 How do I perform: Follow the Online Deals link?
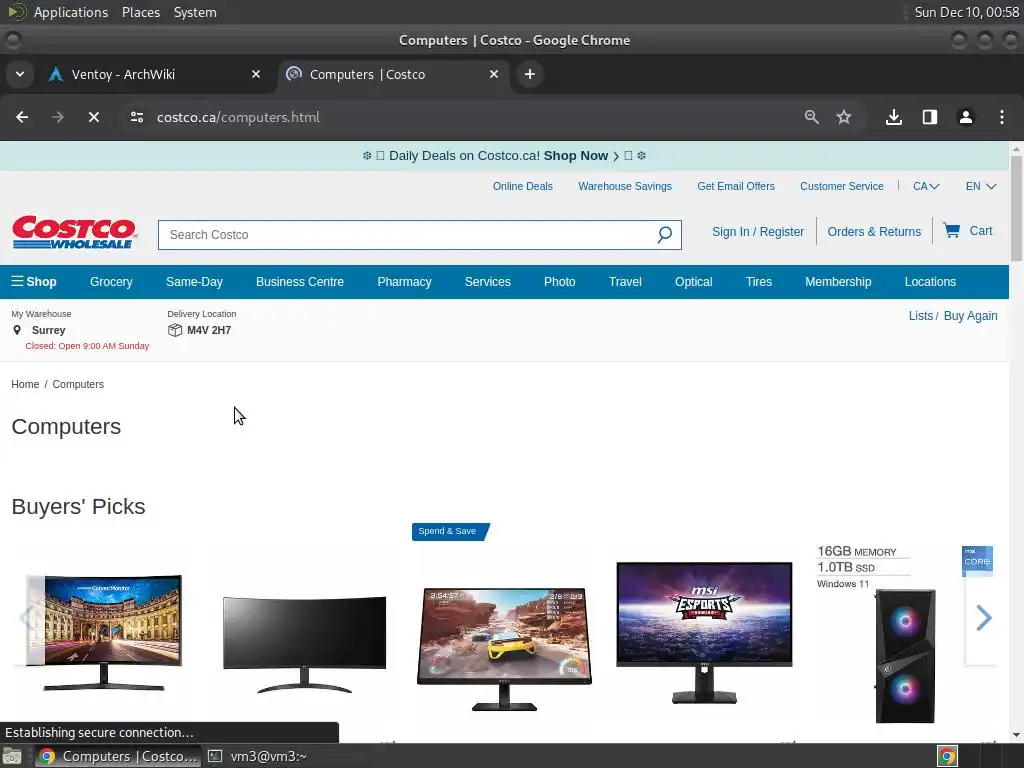[522, 186]
